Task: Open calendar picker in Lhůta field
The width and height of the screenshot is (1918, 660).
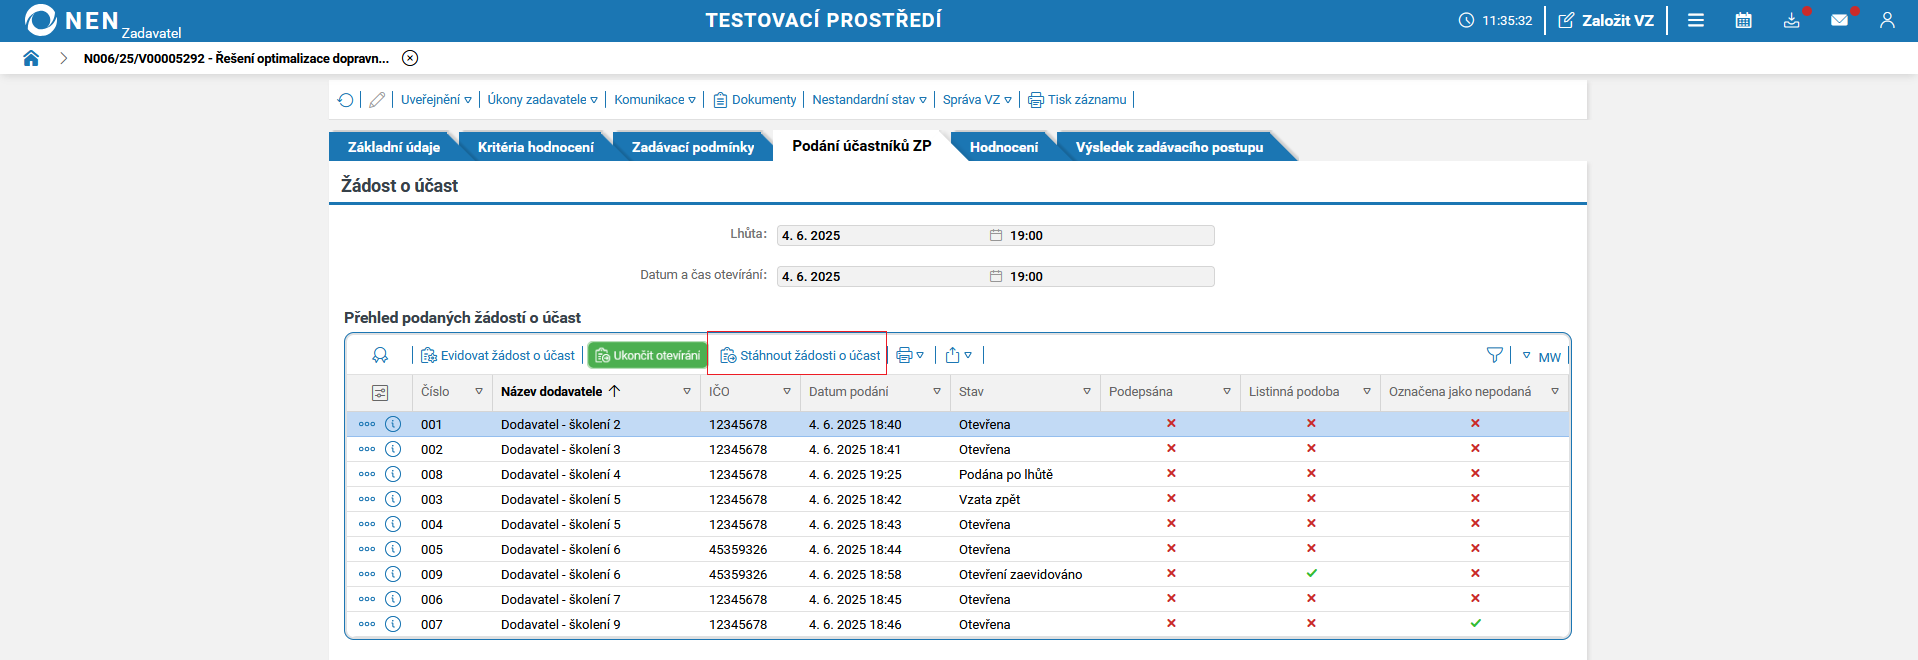Action: pyautogui.click(x=996, y=236)
